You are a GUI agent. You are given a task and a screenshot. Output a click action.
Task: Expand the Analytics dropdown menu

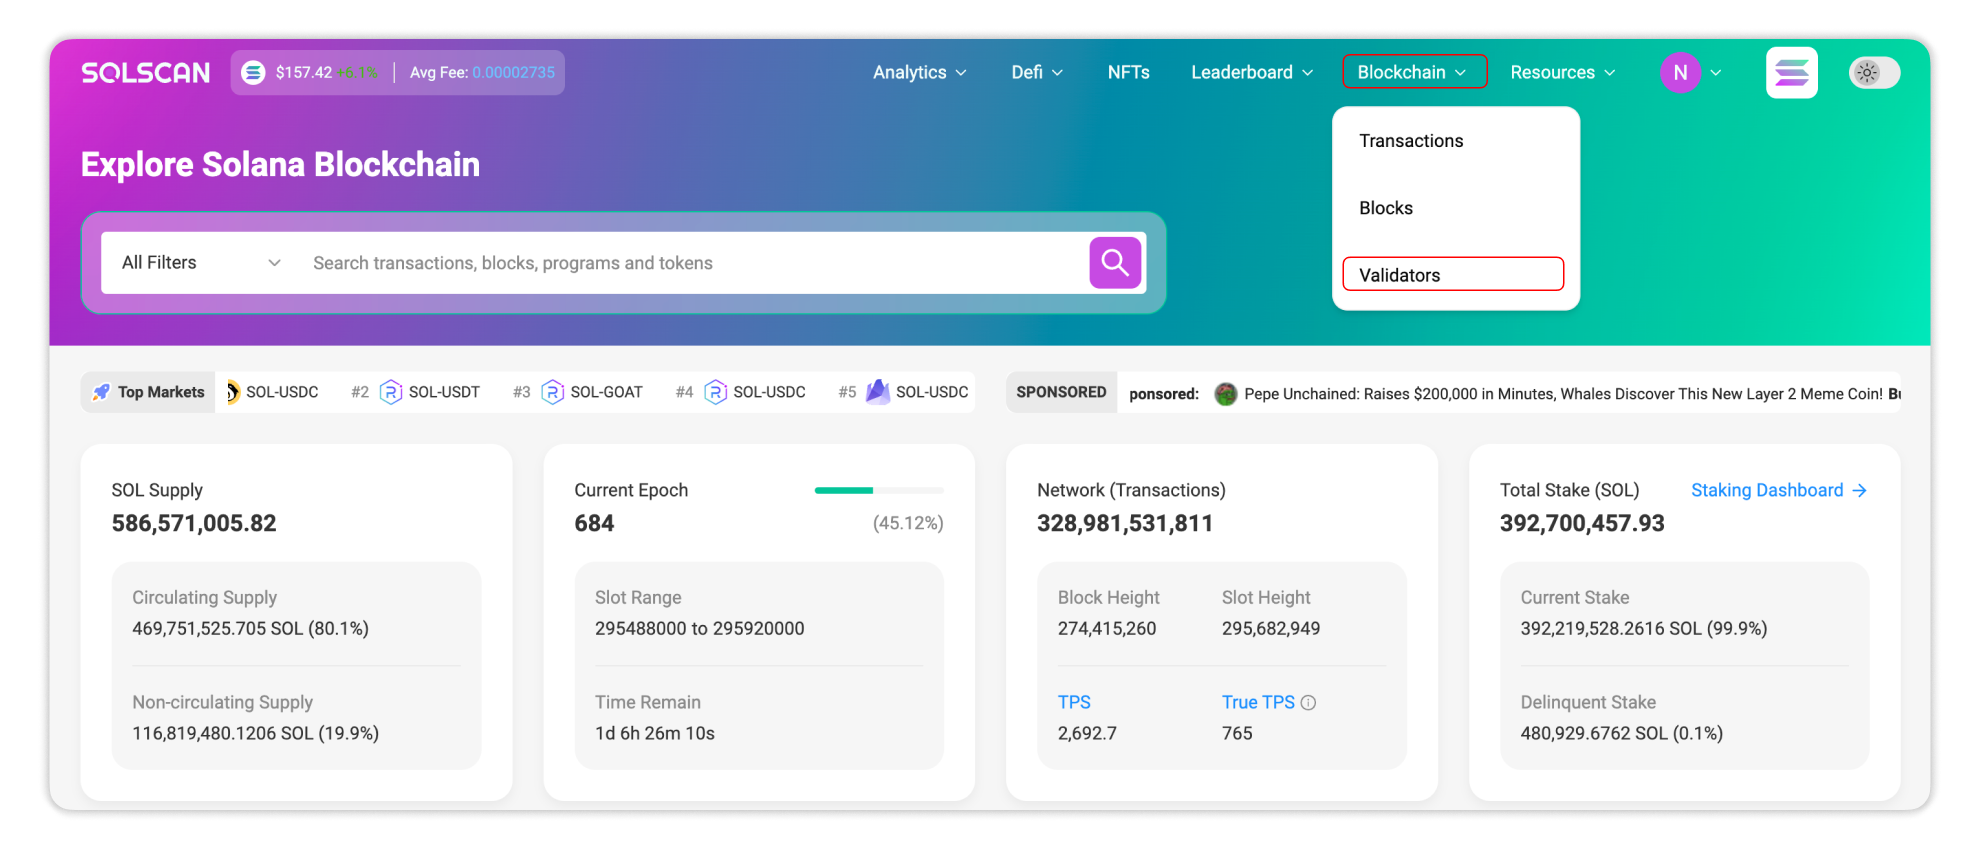[920, 73]
